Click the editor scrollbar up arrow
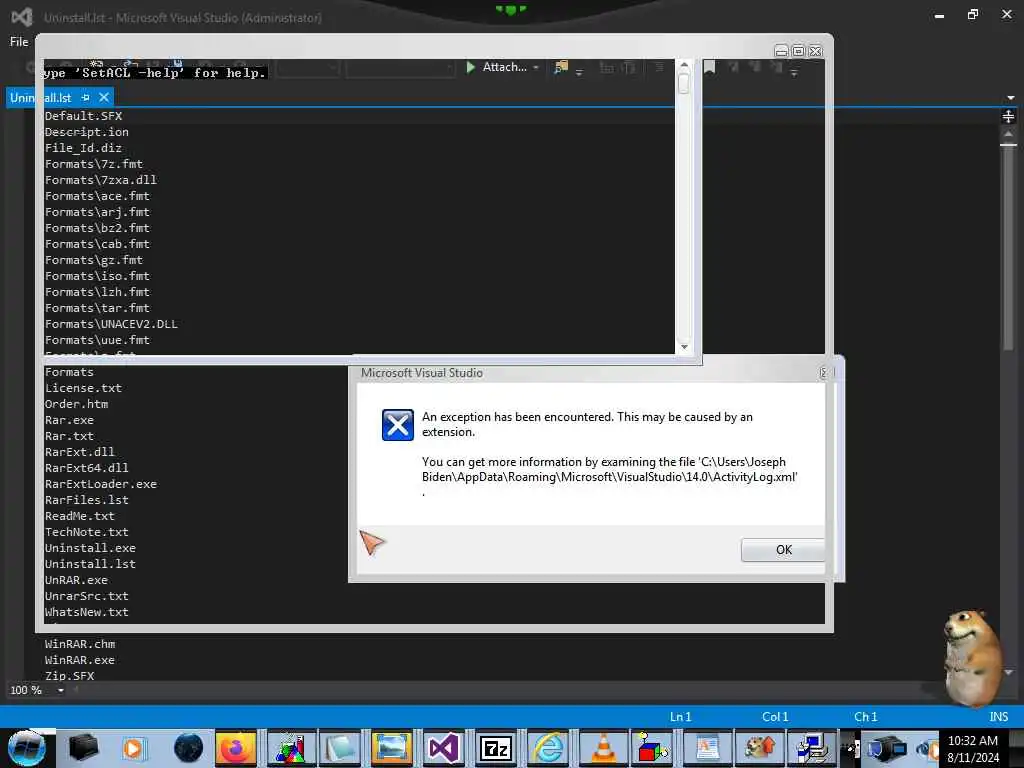The image size is (1024, 768). click(x=1008, y=133)
